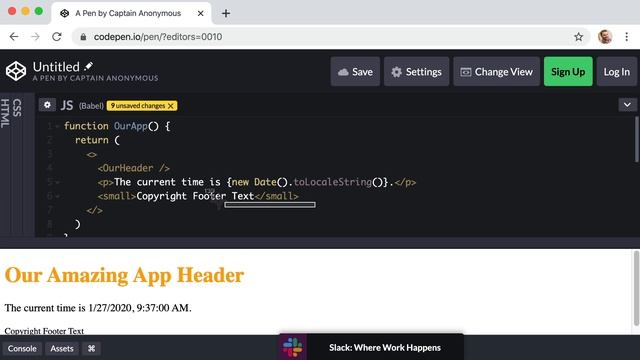Click "toLocaleString" in the code editor
Image resolution: width=640 pixels, height=360 pixels.
pos(333,182)
